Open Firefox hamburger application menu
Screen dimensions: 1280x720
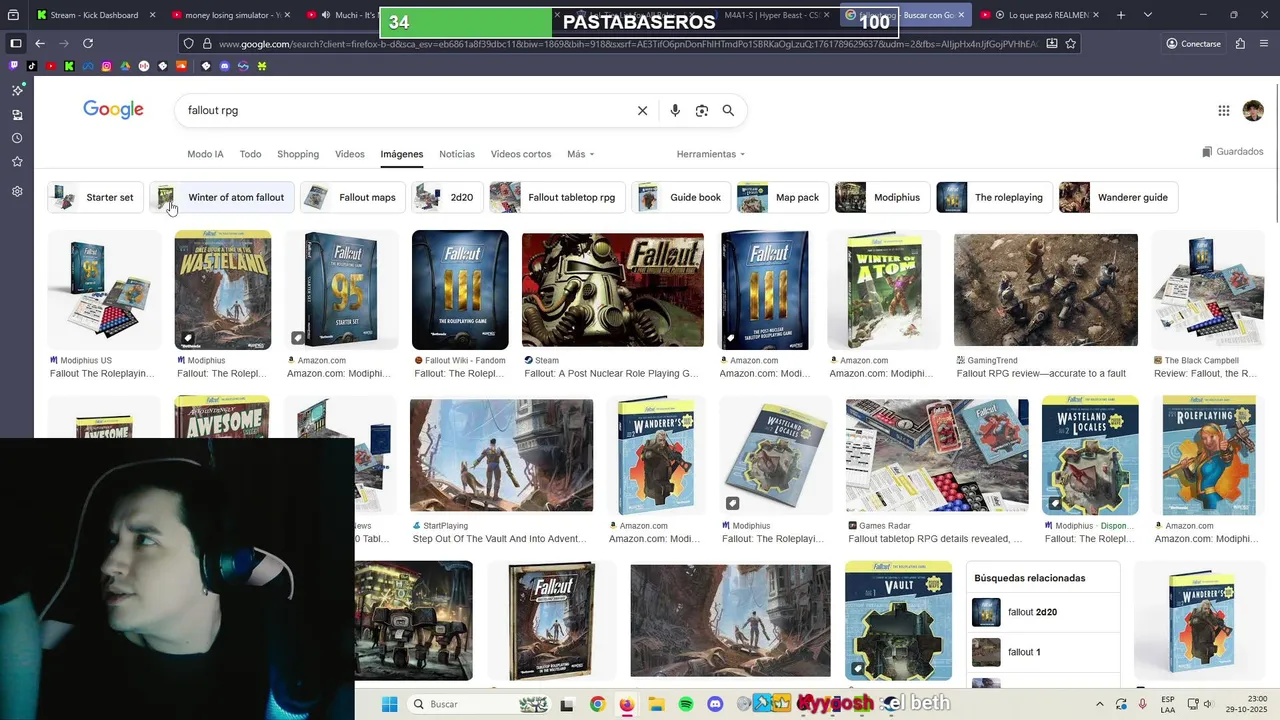tap(1264, 44)
